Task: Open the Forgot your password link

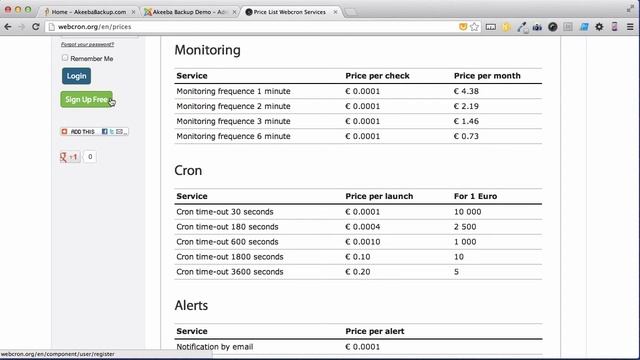Action: click(x=87, y=44)
